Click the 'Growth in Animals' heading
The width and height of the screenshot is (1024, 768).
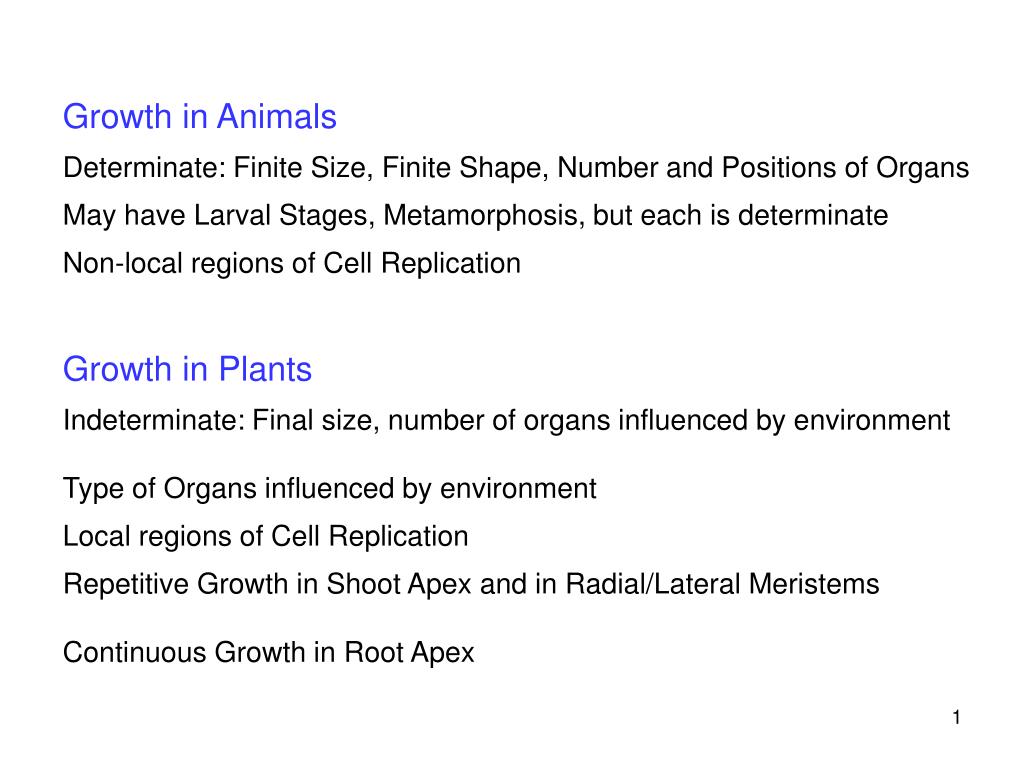[x=200, y=117]
